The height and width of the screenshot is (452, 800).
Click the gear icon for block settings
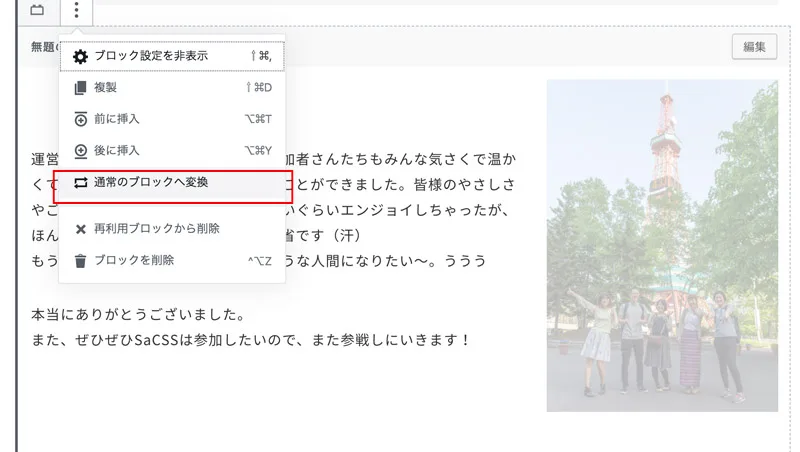81,57
